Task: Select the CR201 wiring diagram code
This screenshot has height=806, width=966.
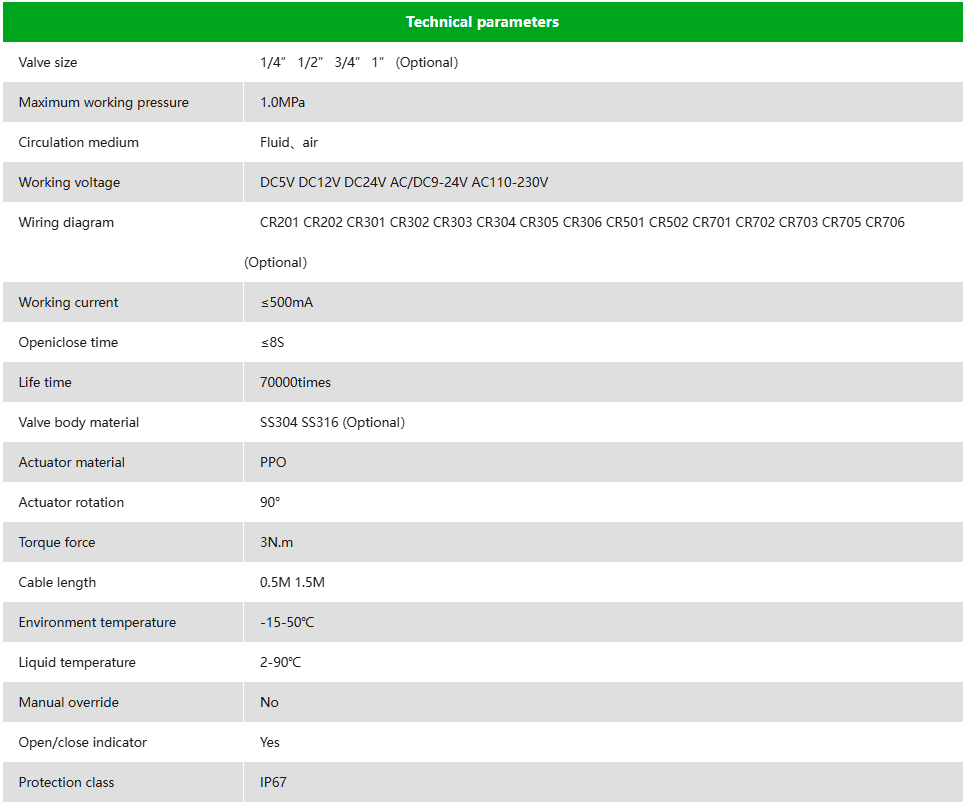Action: (280, 222)
